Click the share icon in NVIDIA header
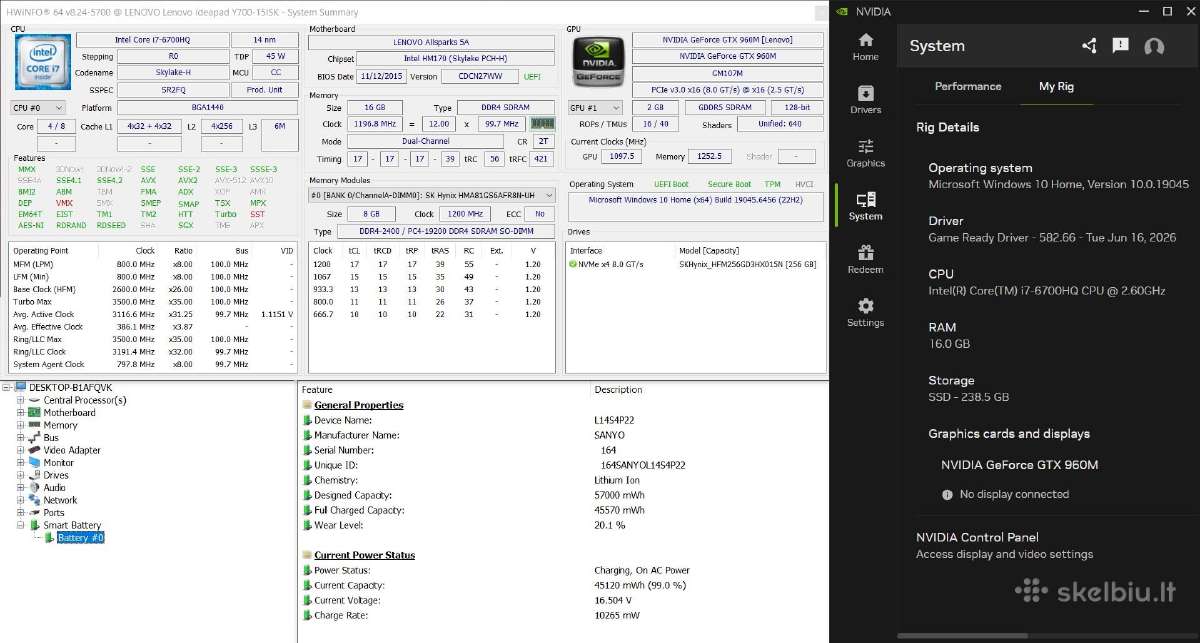The image size is (1200, 643). click(1089, 46)
